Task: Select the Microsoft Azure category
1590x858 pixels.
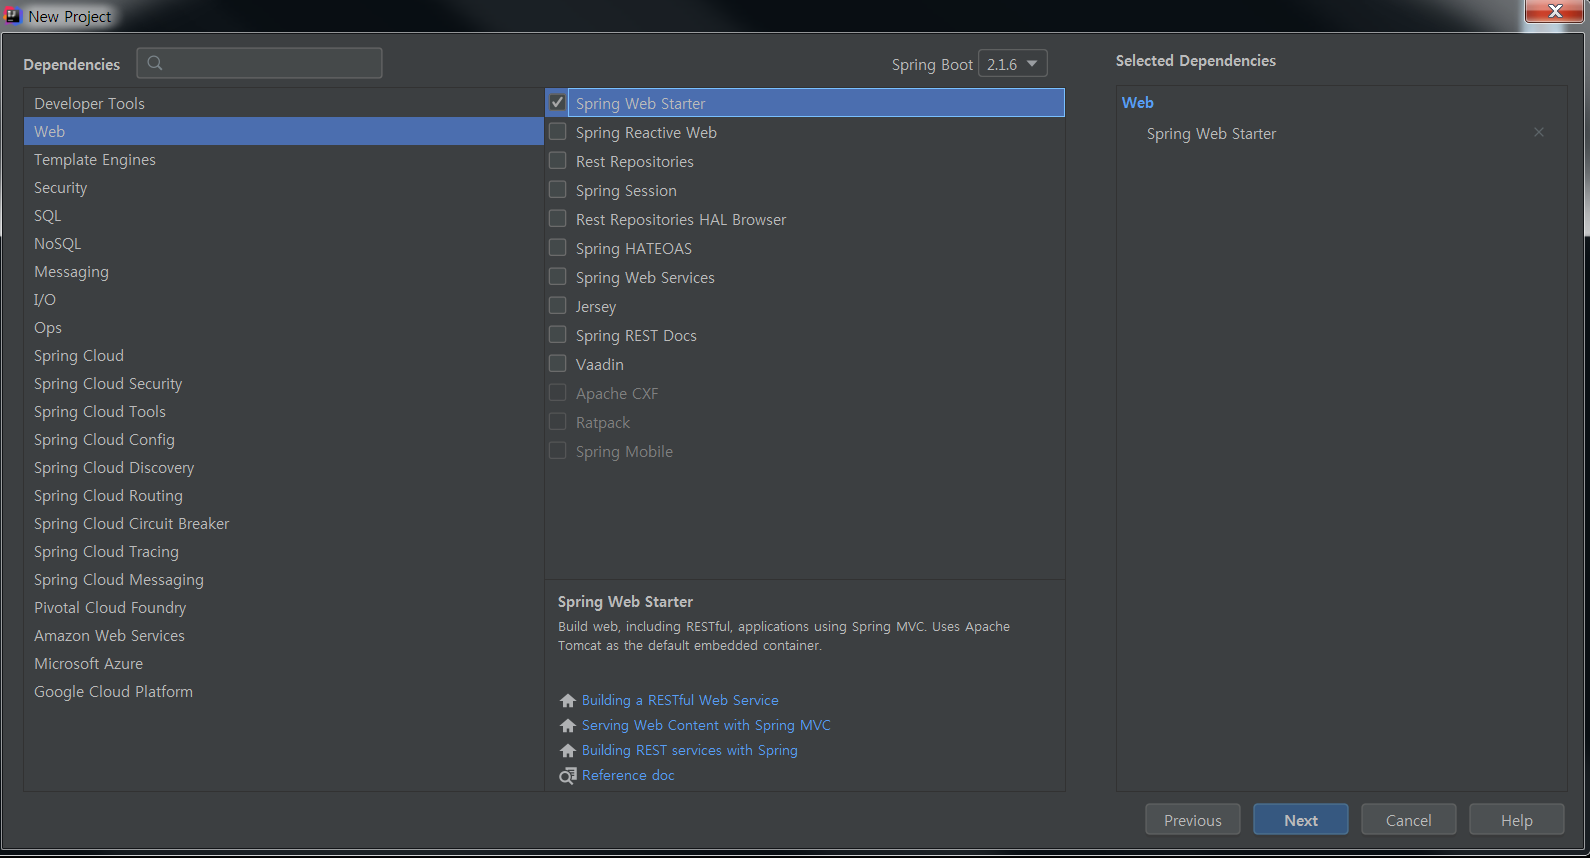Action: 284,663
